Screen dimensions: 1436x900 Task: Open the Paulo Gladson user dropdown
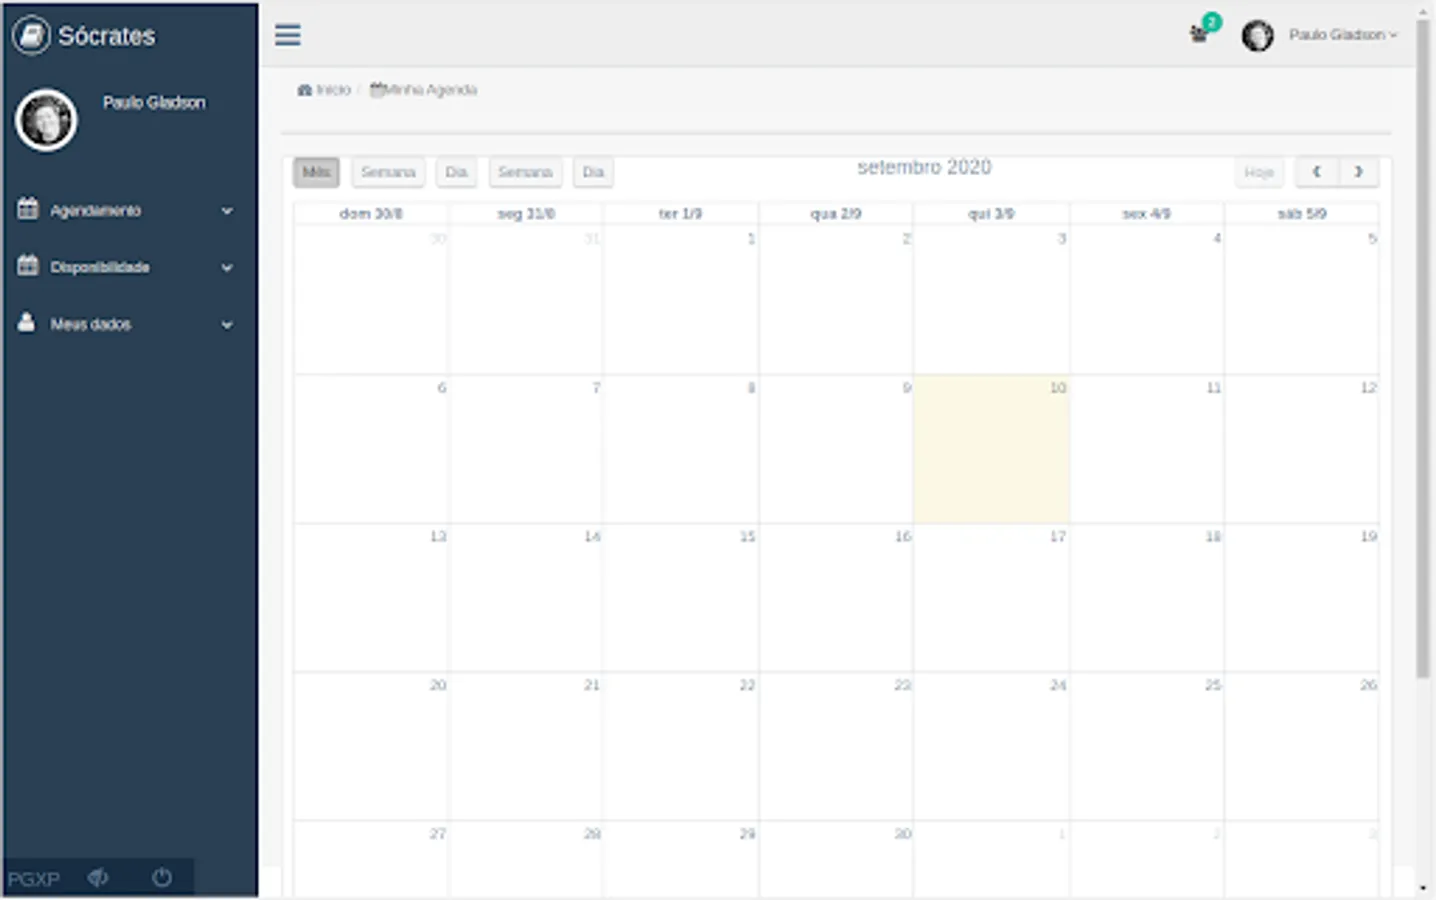coord(1343,35)
